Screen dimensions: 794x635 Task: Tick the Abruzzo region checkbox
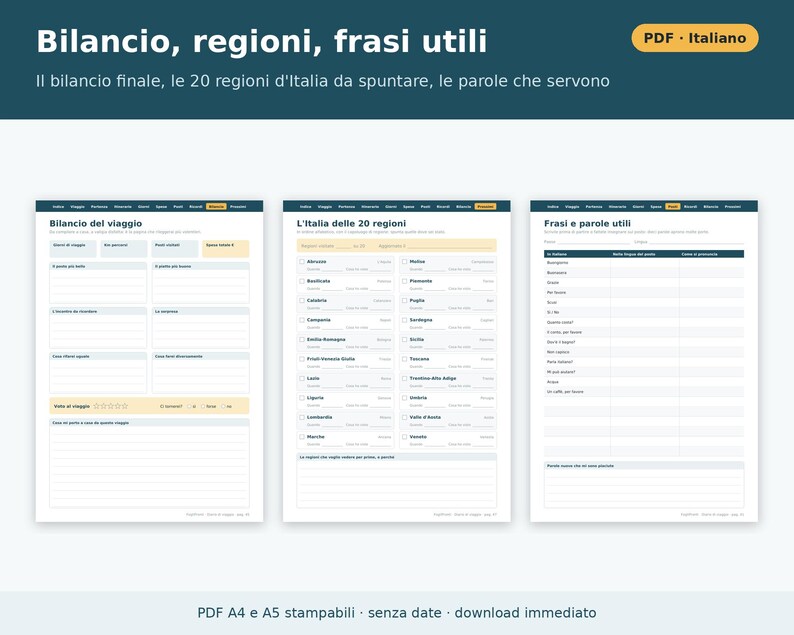[302, 262]
